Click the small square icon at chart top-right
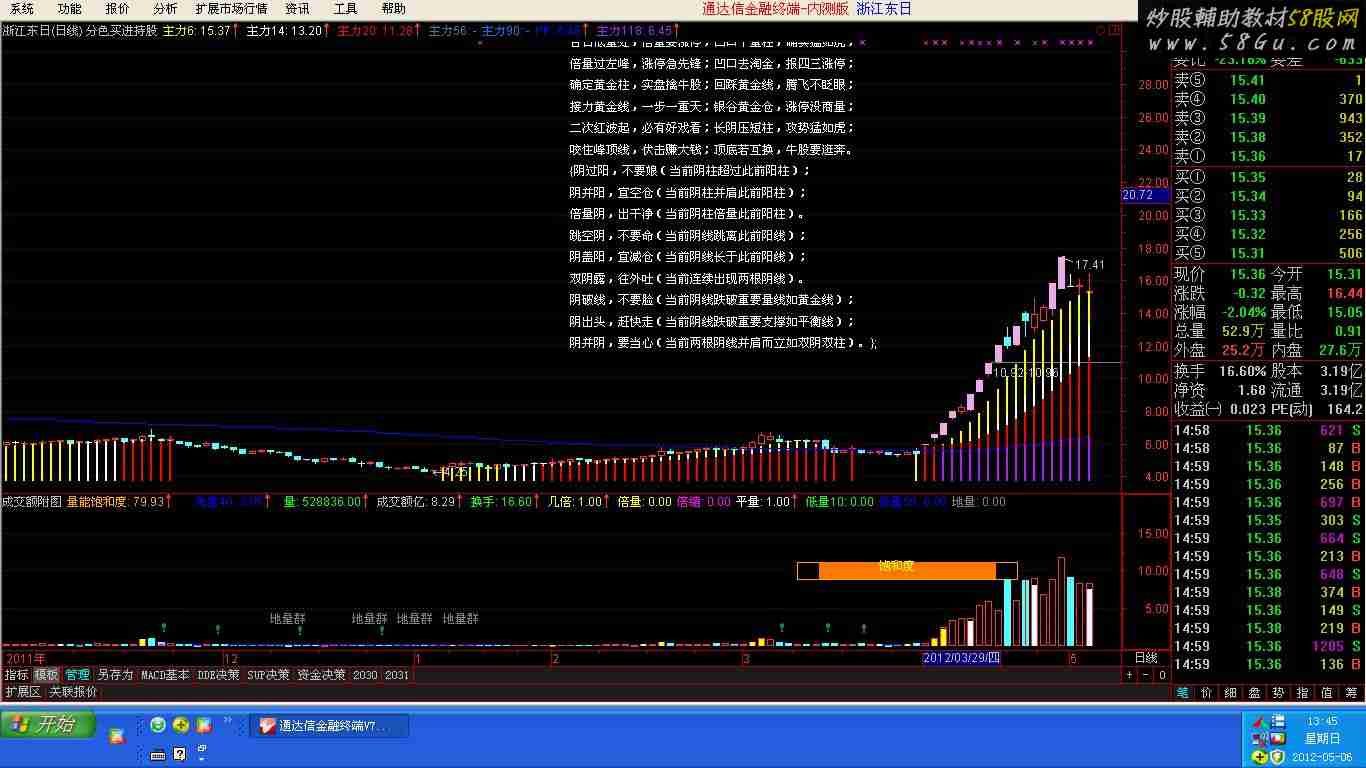1366x768 pixels. [1115, 31]
